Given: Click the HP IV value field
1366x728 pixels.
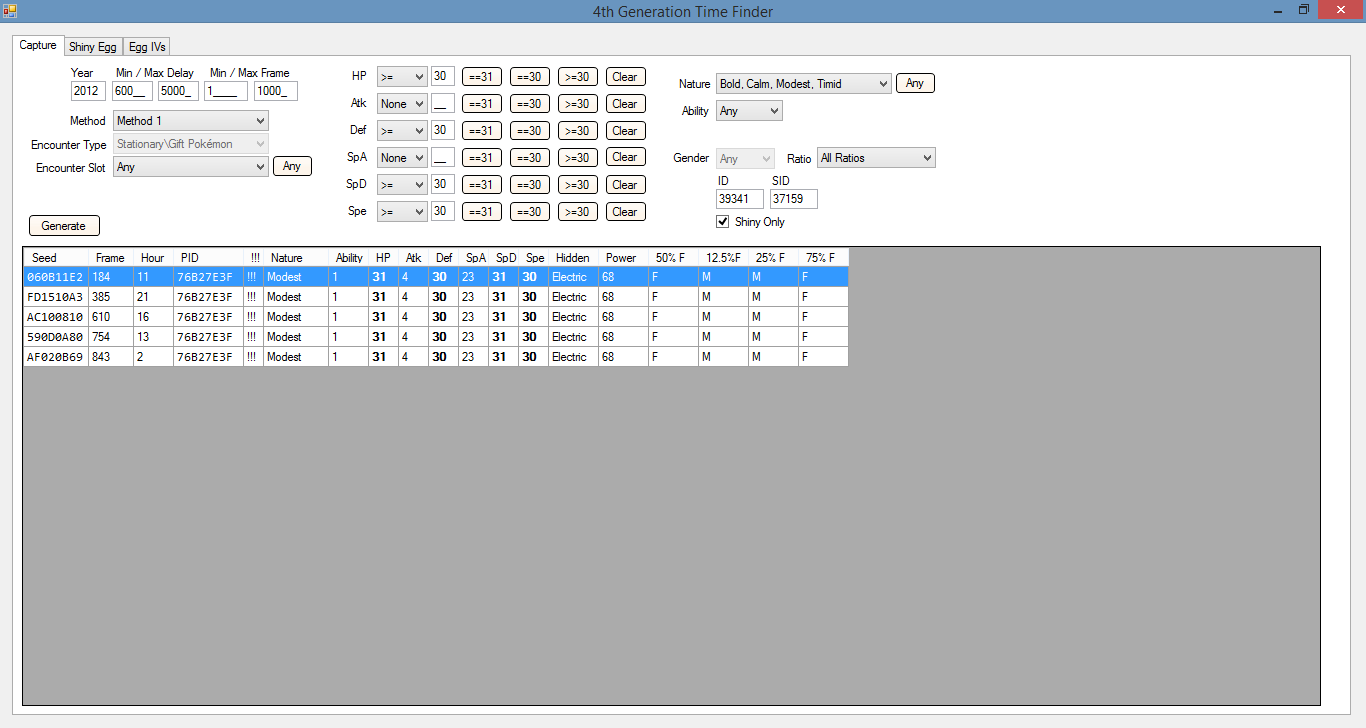Looking at the screenshot, I should coord(443,76).
